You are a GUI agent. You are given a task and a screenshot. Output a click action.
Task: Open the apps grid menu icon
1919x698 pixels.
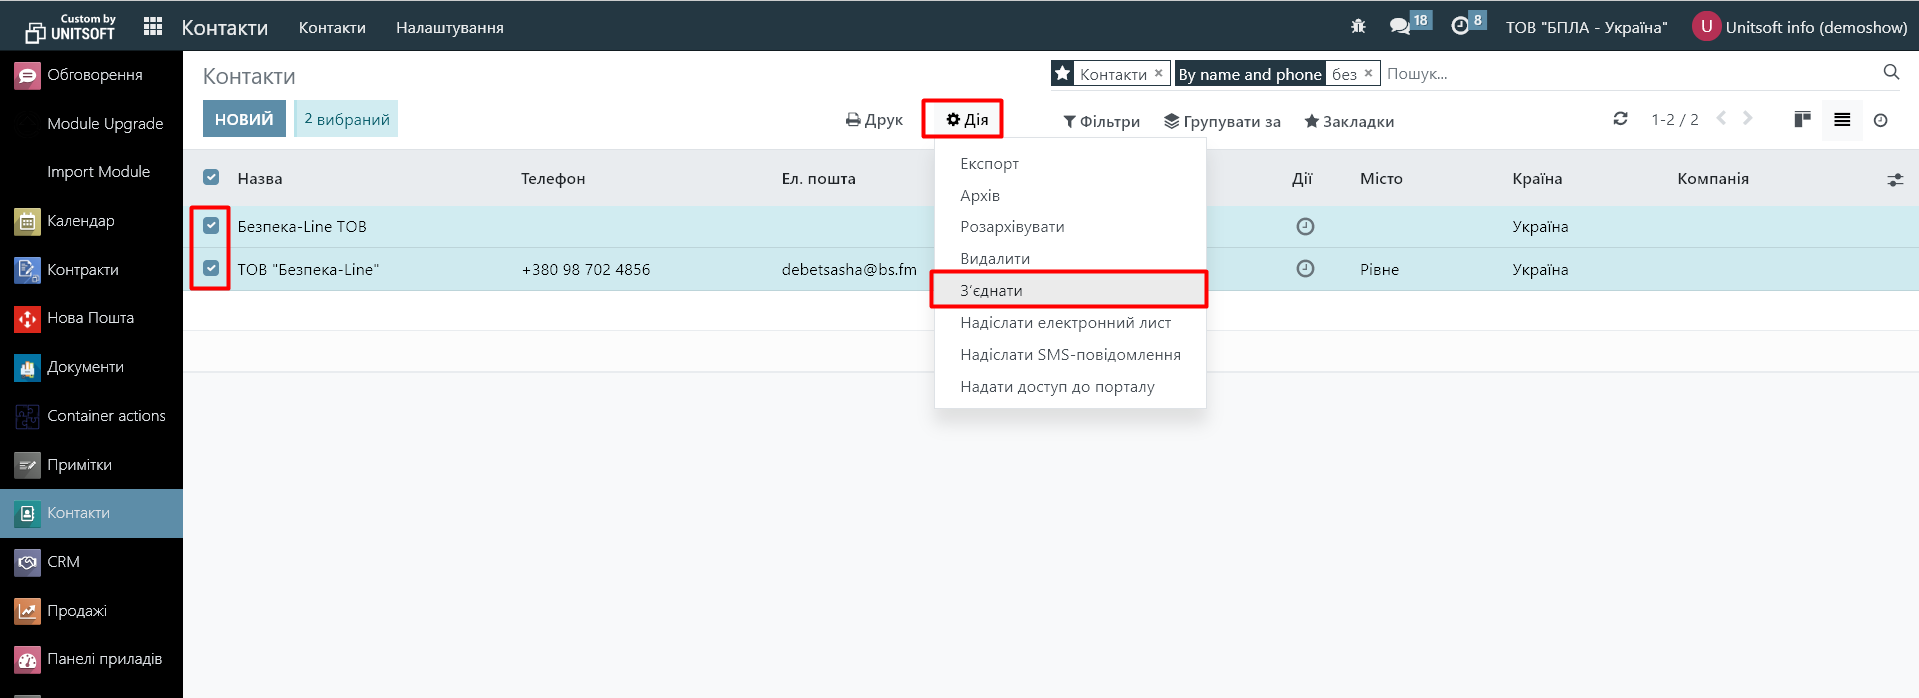tap(153, 27)
